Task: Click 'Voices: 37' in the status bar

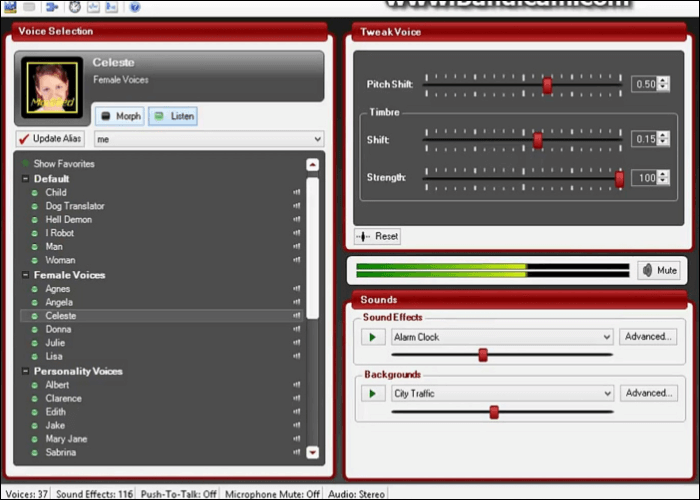Action: point(26,494)
